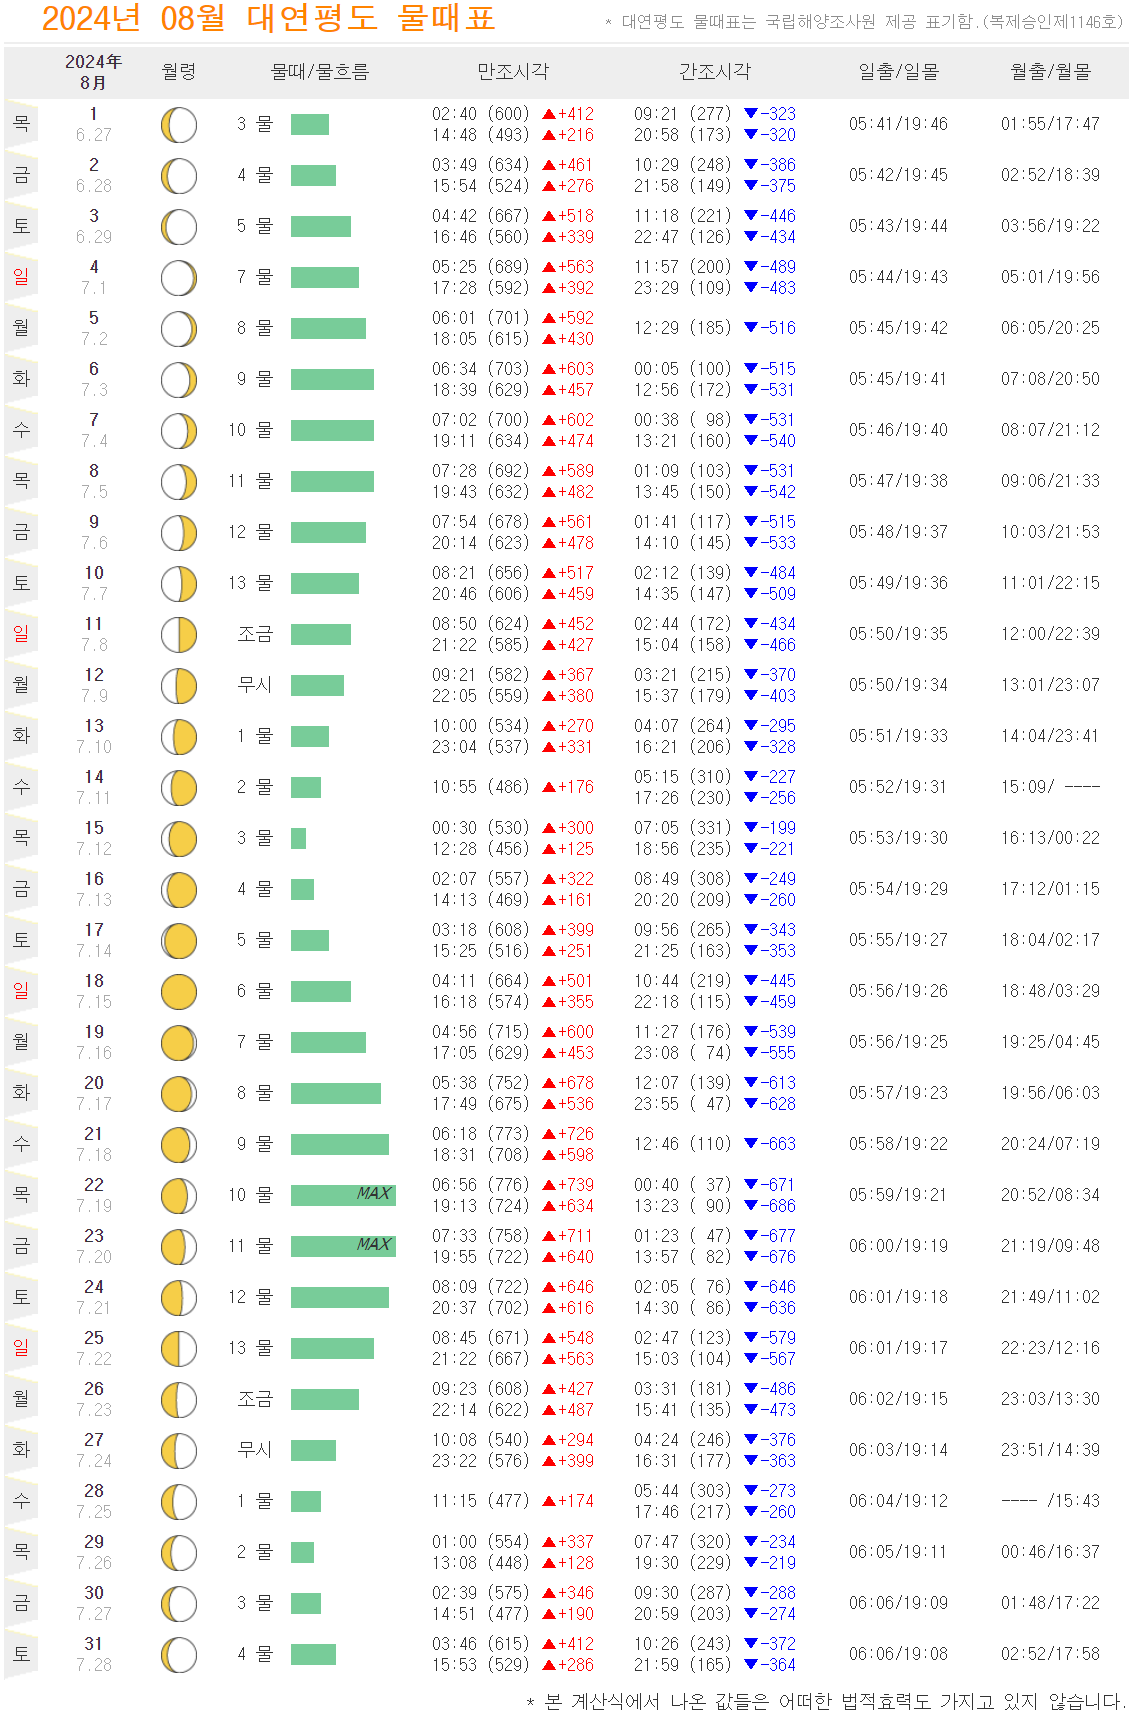Click the red up-triangle beside +176

pos(549,788)
